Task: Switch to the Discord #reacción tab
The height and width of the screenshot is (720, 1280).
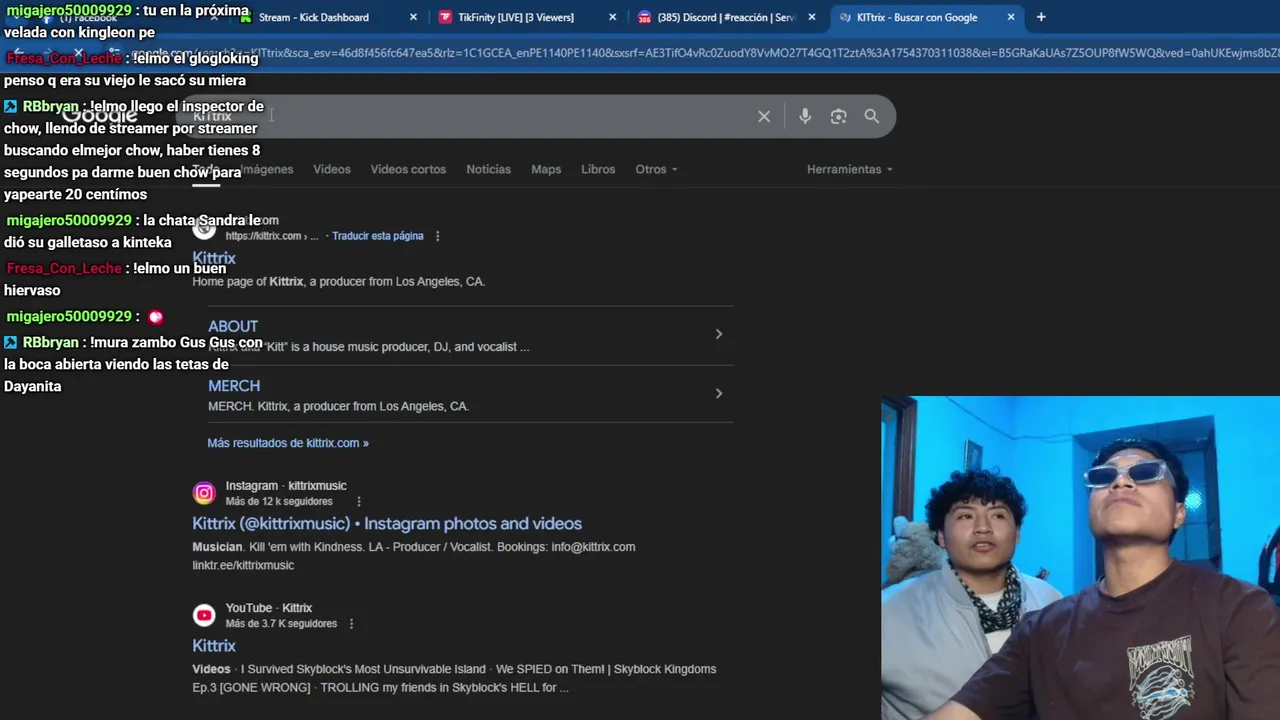Action: pyautogui.click(x=726, y=17)
